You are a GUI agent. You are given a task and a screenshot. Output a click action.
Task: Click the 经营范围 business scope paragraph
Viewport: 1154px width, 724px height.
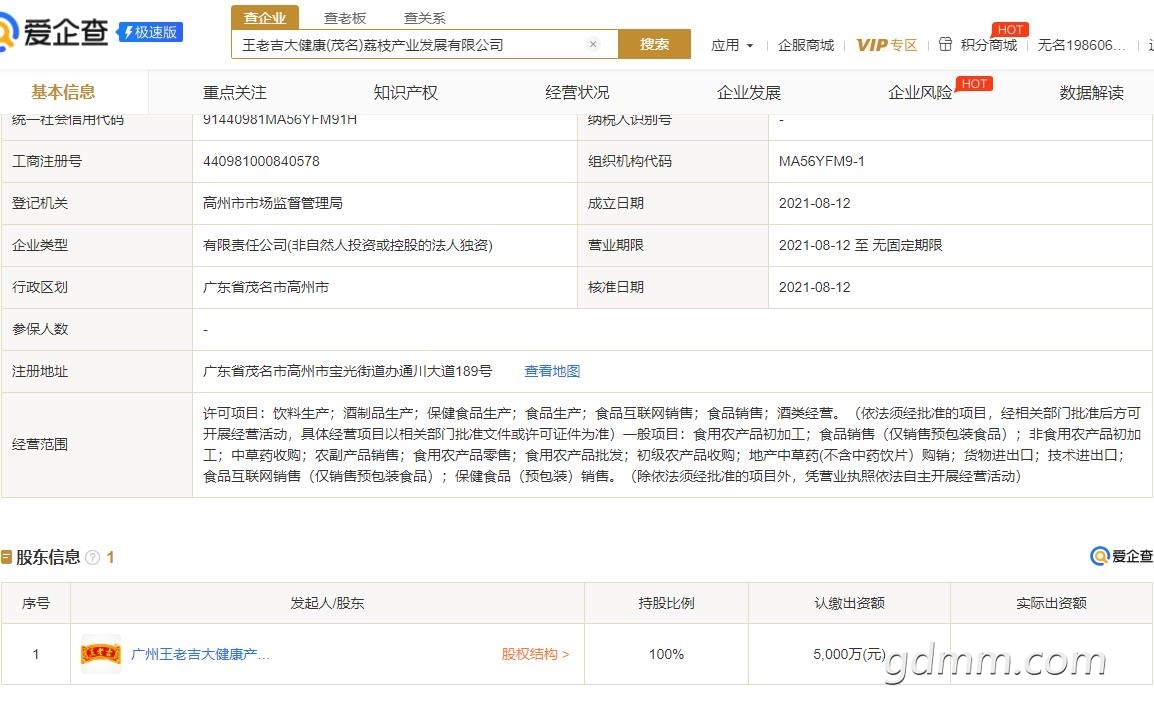click(672, 444)
